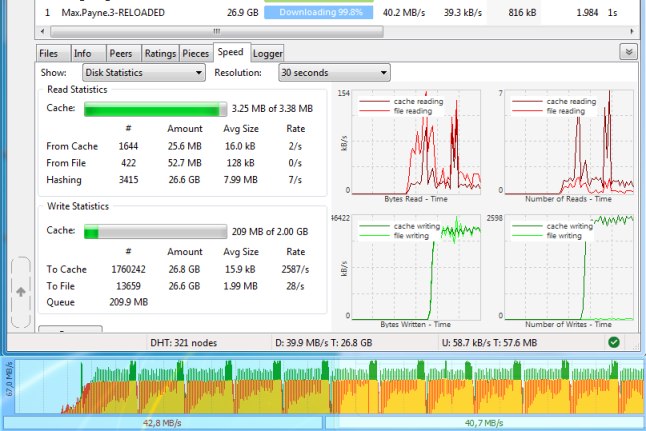Click the 40,7 MB/s bar below the graph

(485, 423)
